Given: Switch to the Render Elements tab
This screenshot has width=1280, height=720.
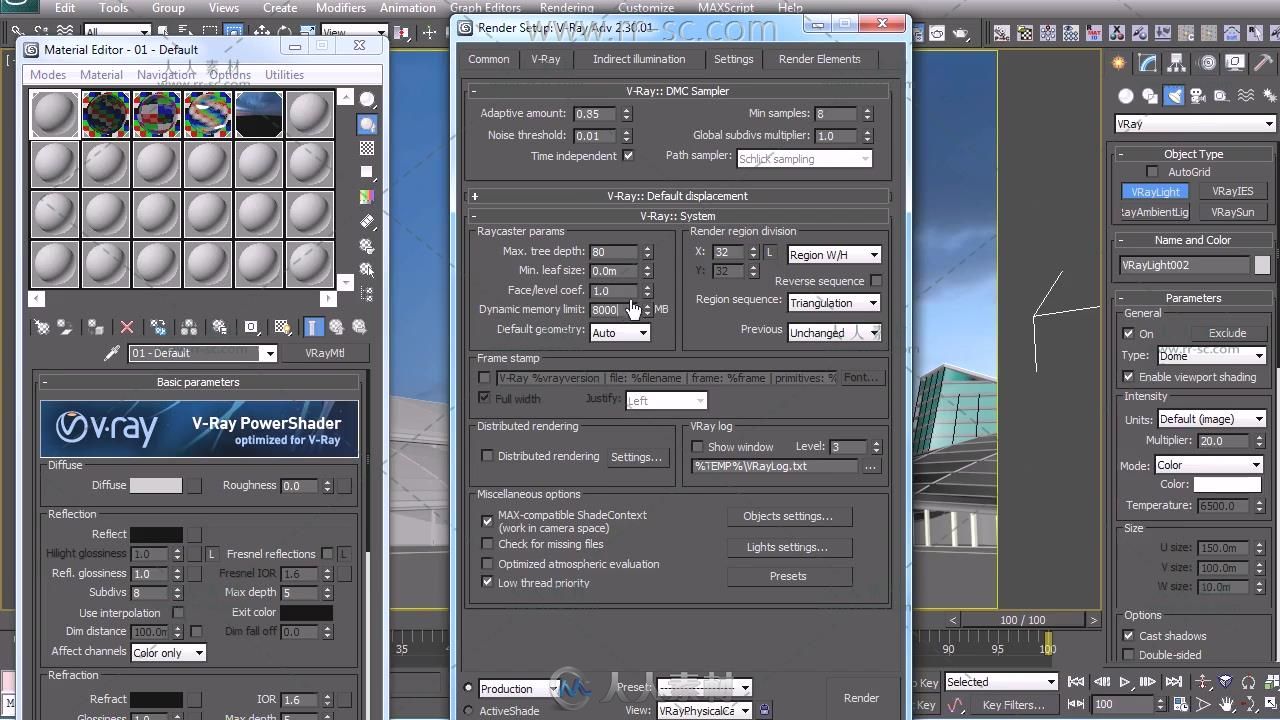Looking at the screenshot, I should (x=819, y=59).
